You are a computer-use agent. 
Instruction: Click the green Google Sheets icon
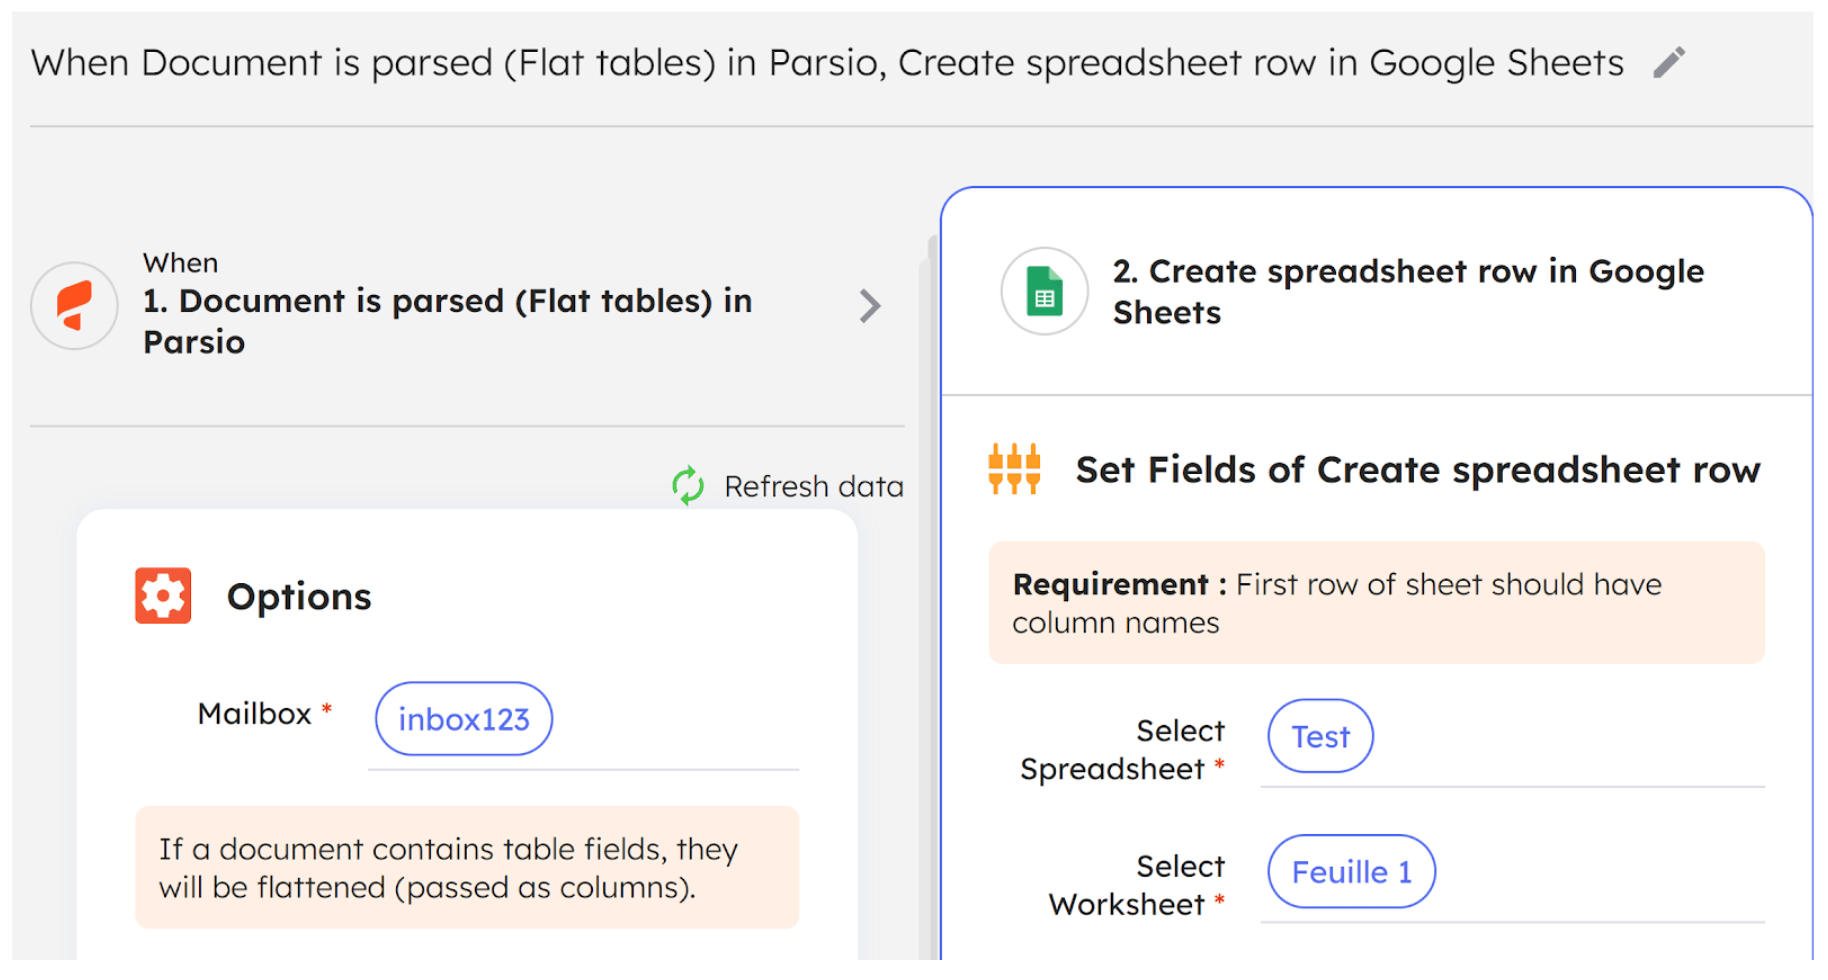[x=1044, y=292]
